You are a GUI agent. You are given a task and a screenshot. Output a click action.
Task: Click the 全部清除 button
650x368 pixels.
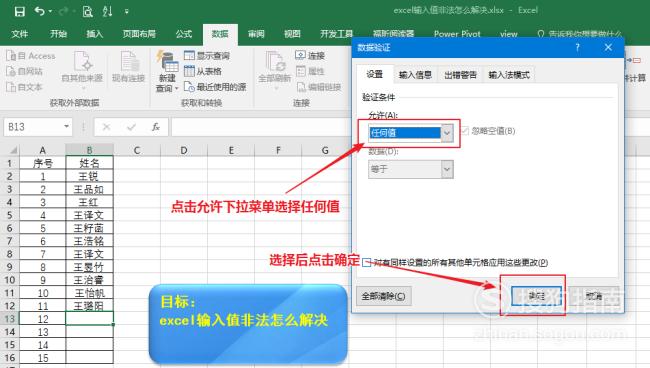point(383,296)
